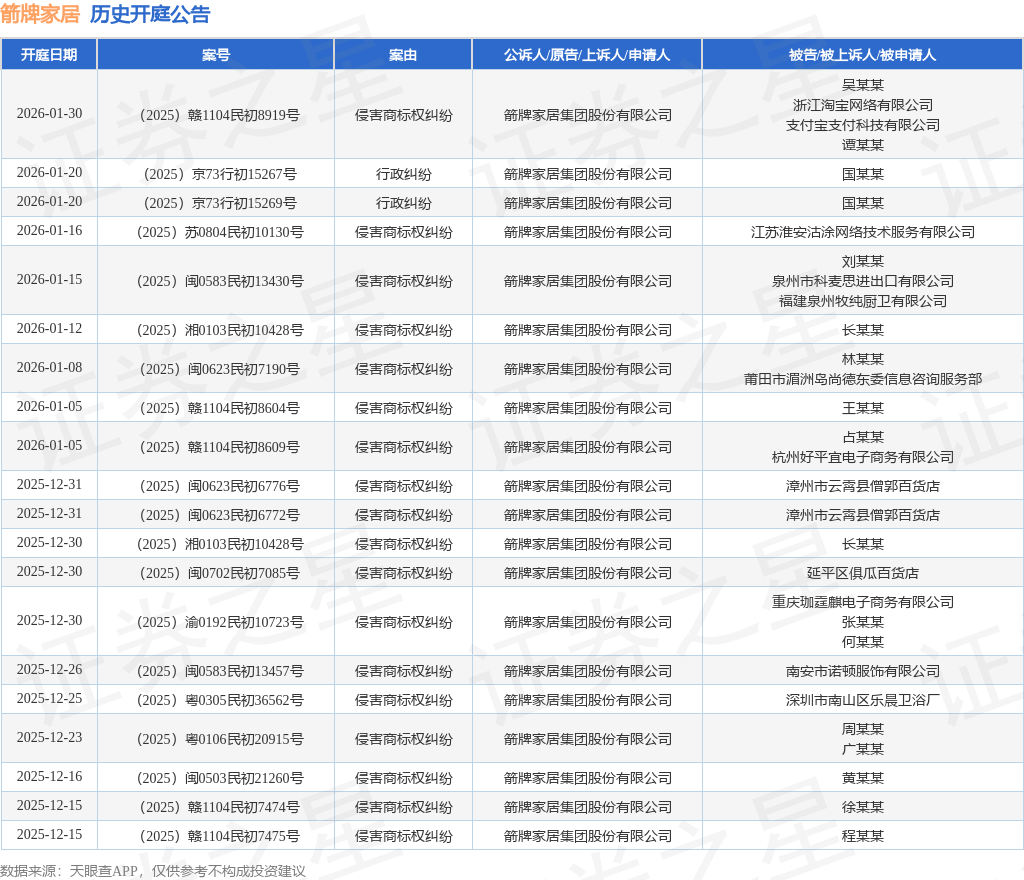Click defendant 徐某某
The image size is (1024, 880).
[863, 807]
